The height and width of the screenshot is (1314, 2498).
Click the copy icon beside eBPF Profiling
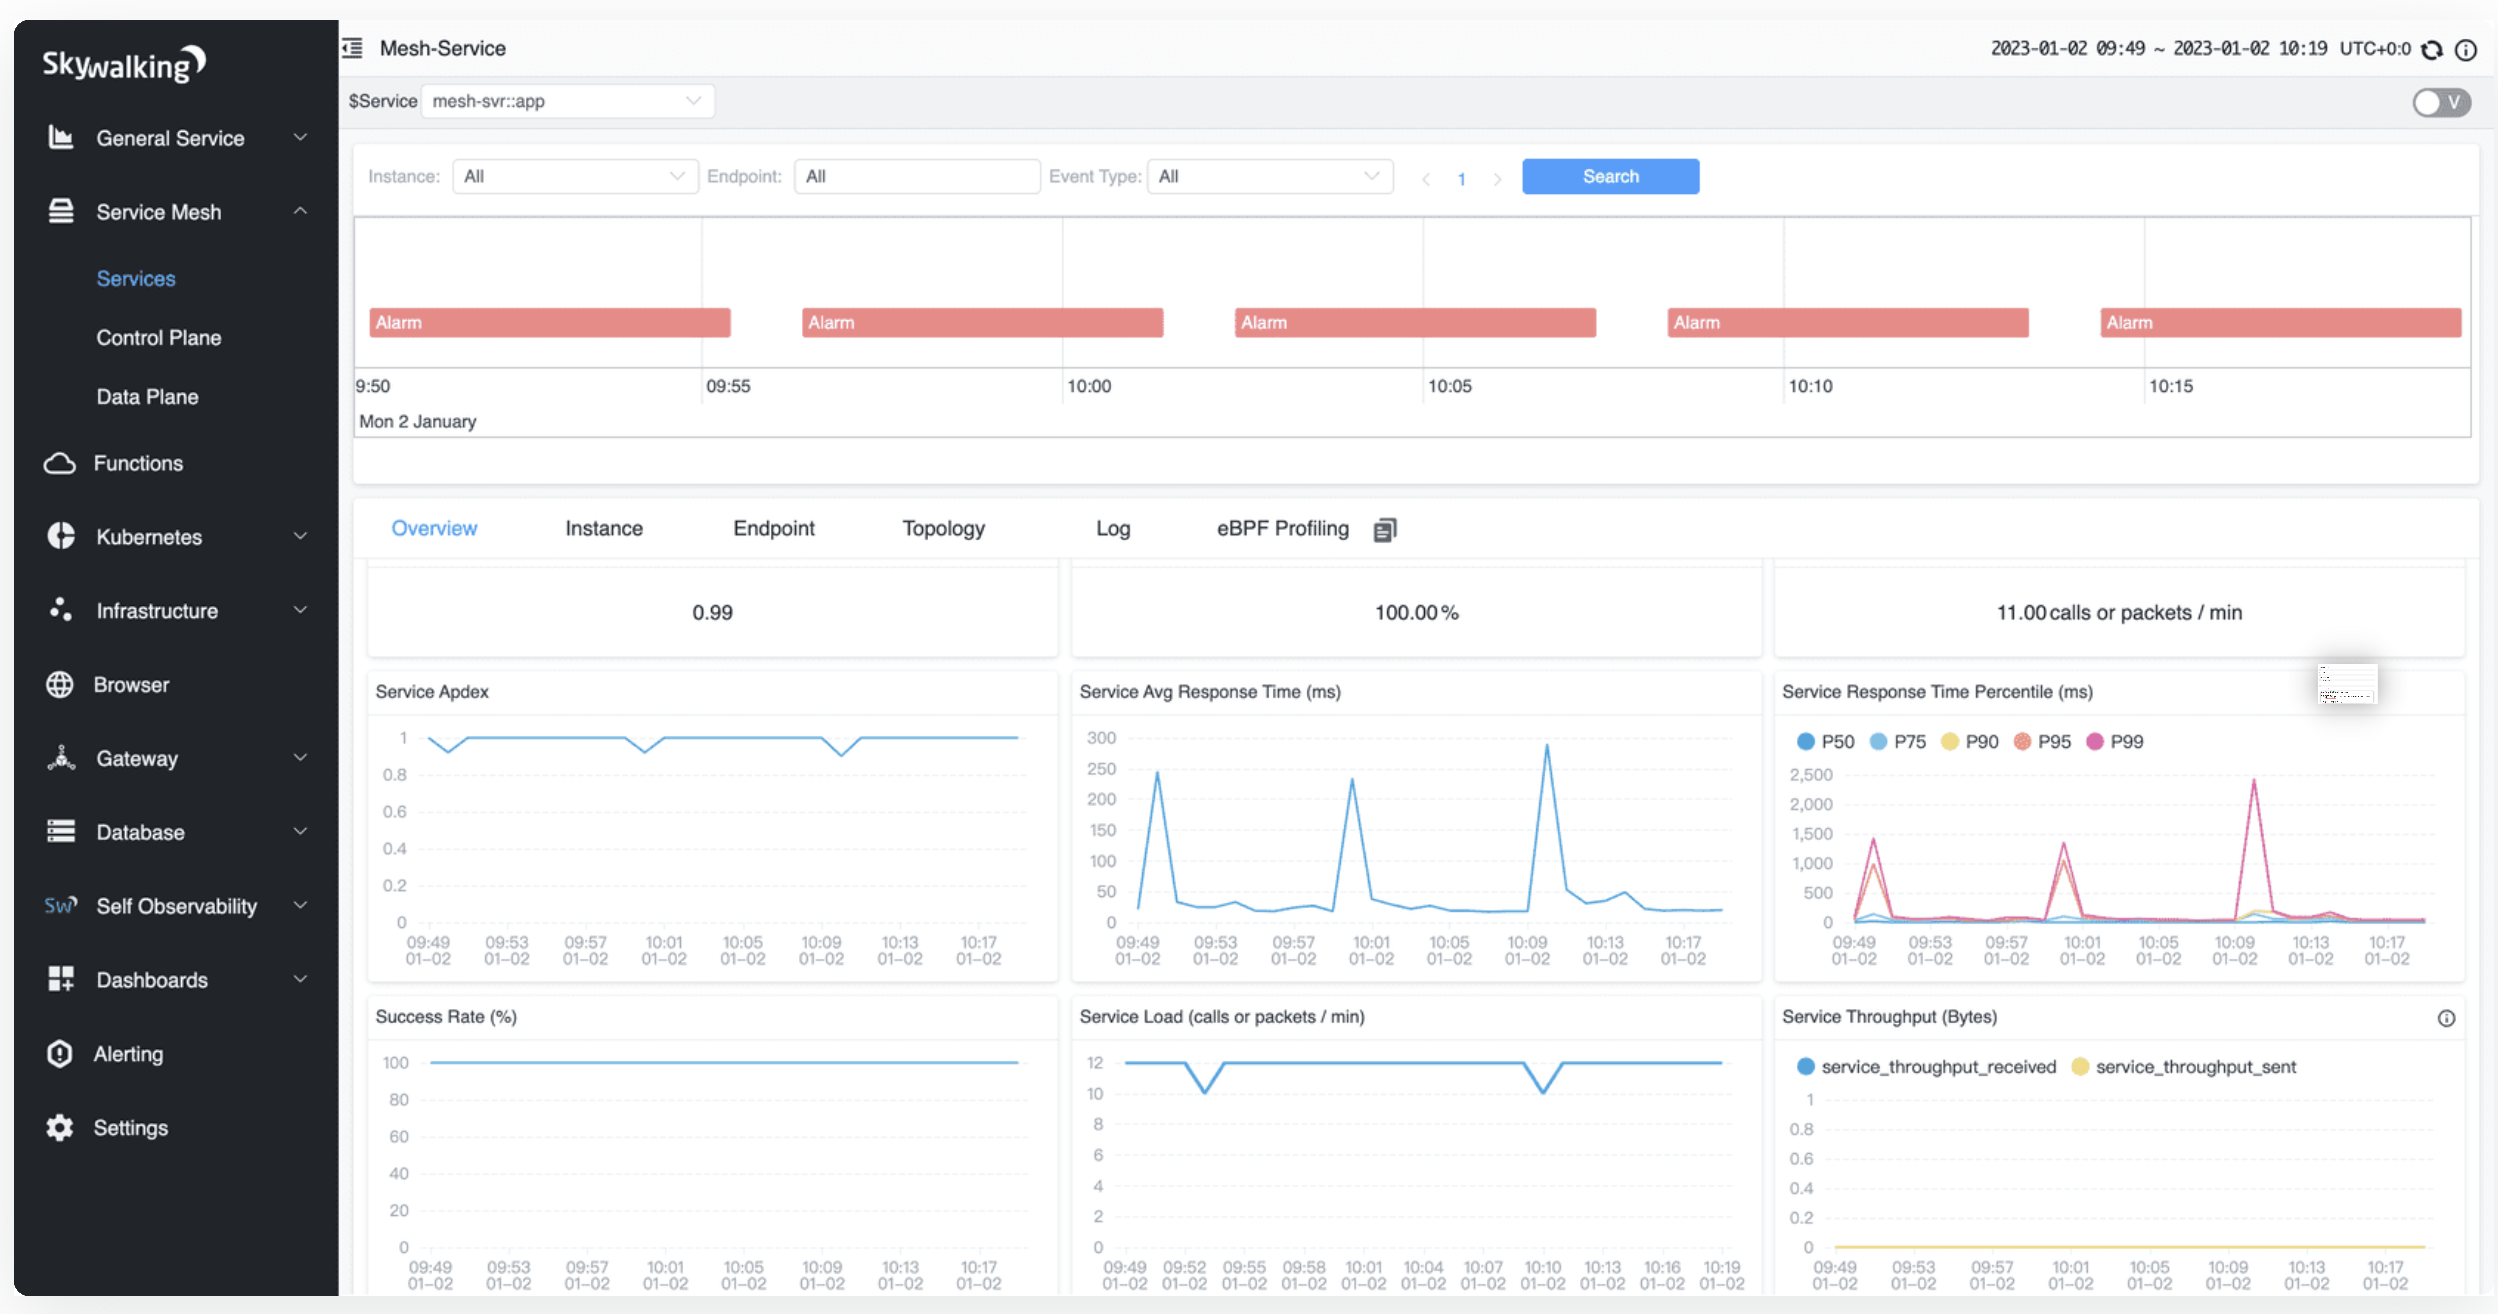1385,529
